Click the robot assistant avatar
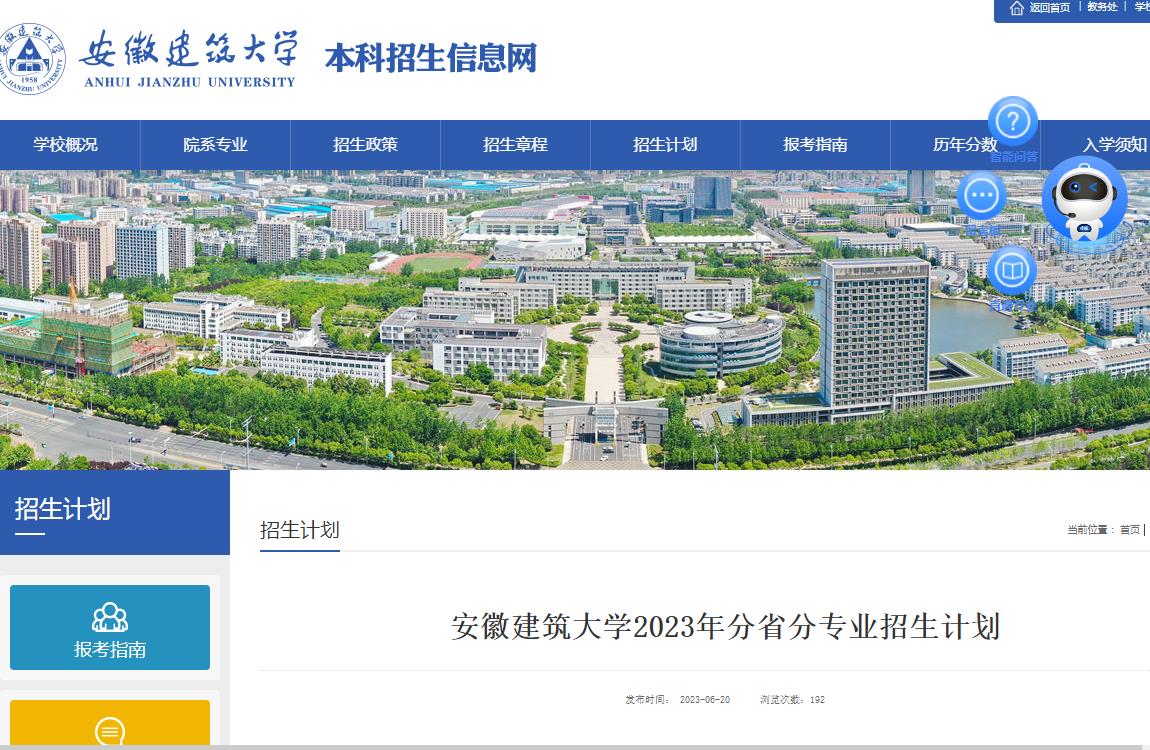 point(1084,199)
